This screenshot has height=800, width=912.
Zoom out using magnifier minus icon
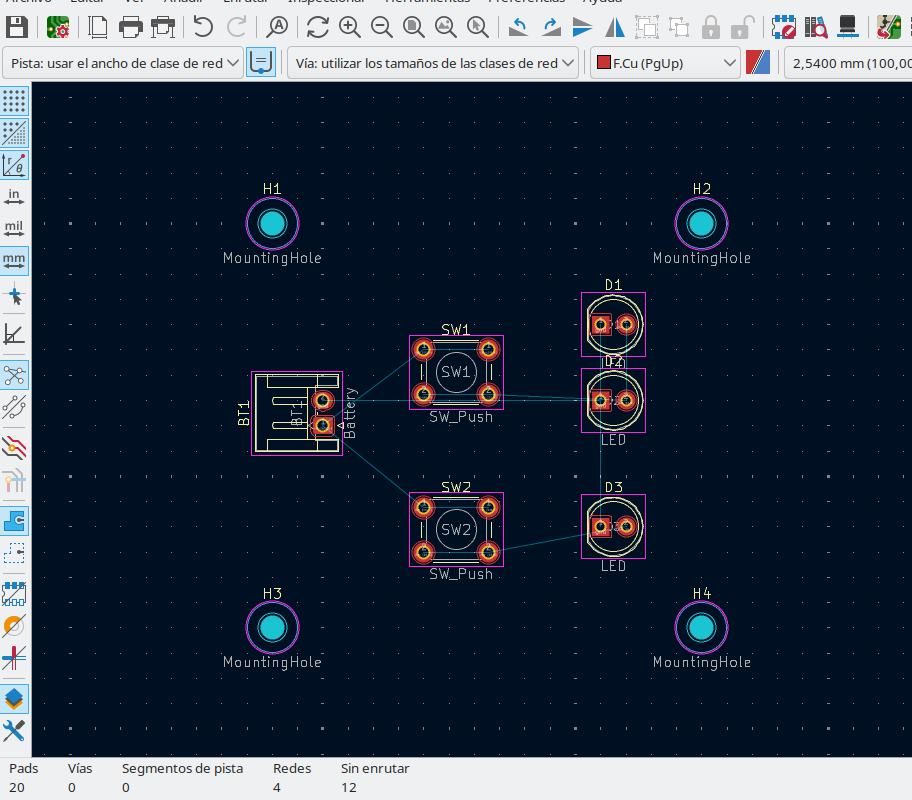(382, 27)
